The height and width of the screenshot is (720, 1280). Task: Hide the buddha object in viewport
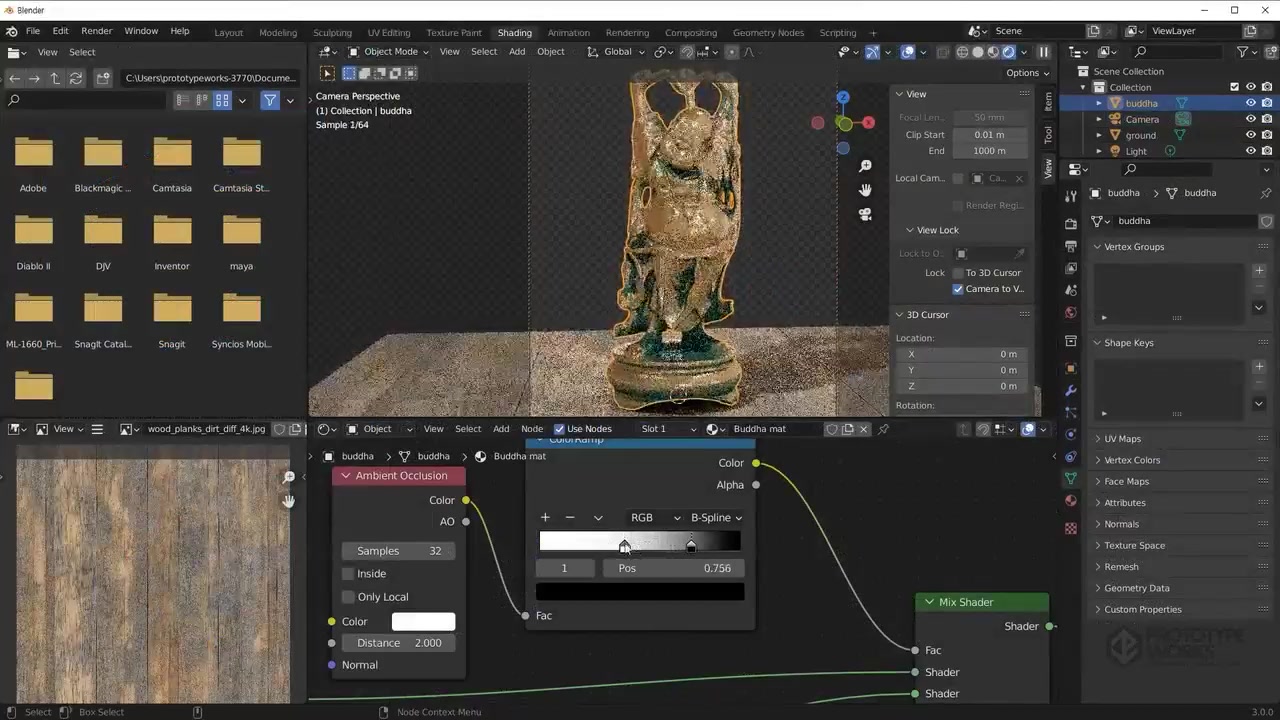click(1250, 103)
